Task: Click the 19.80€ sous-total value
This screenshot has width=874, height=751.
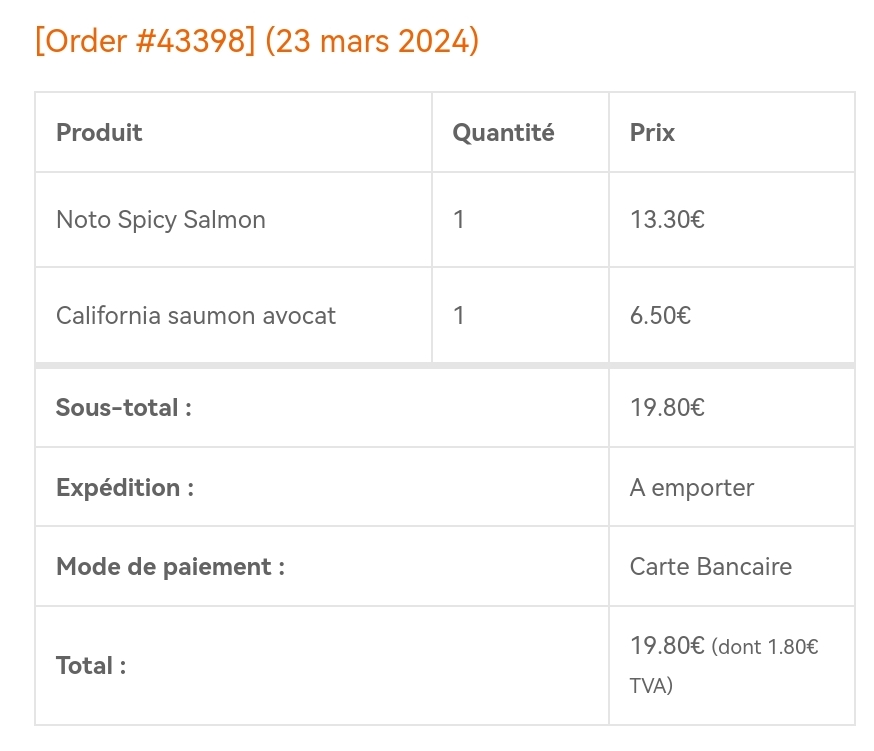Action: point(667,408)
